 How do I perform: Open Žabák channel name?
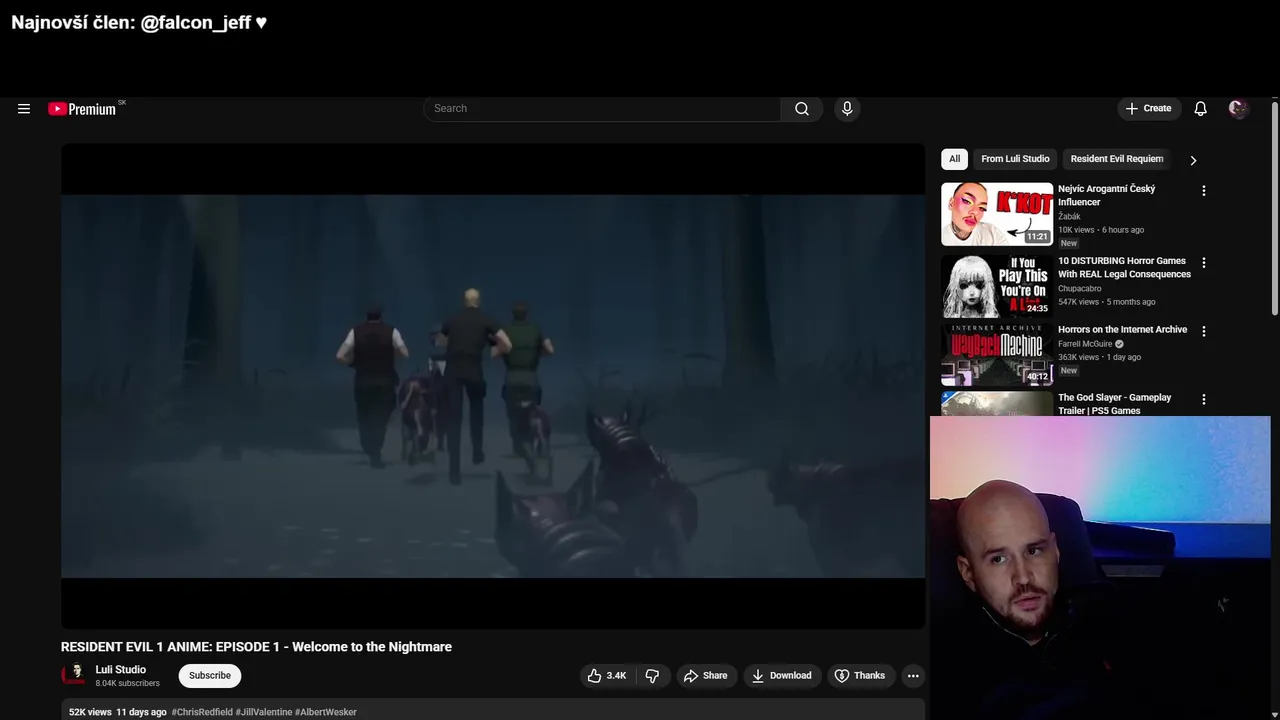click(x=1069, y=217)
